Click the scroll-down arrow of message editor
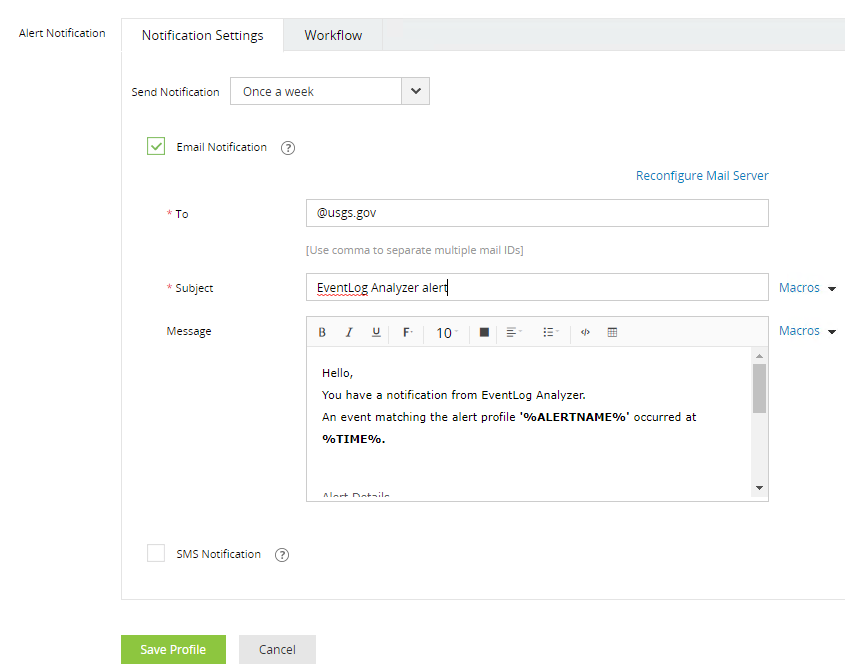 point(759,488)
